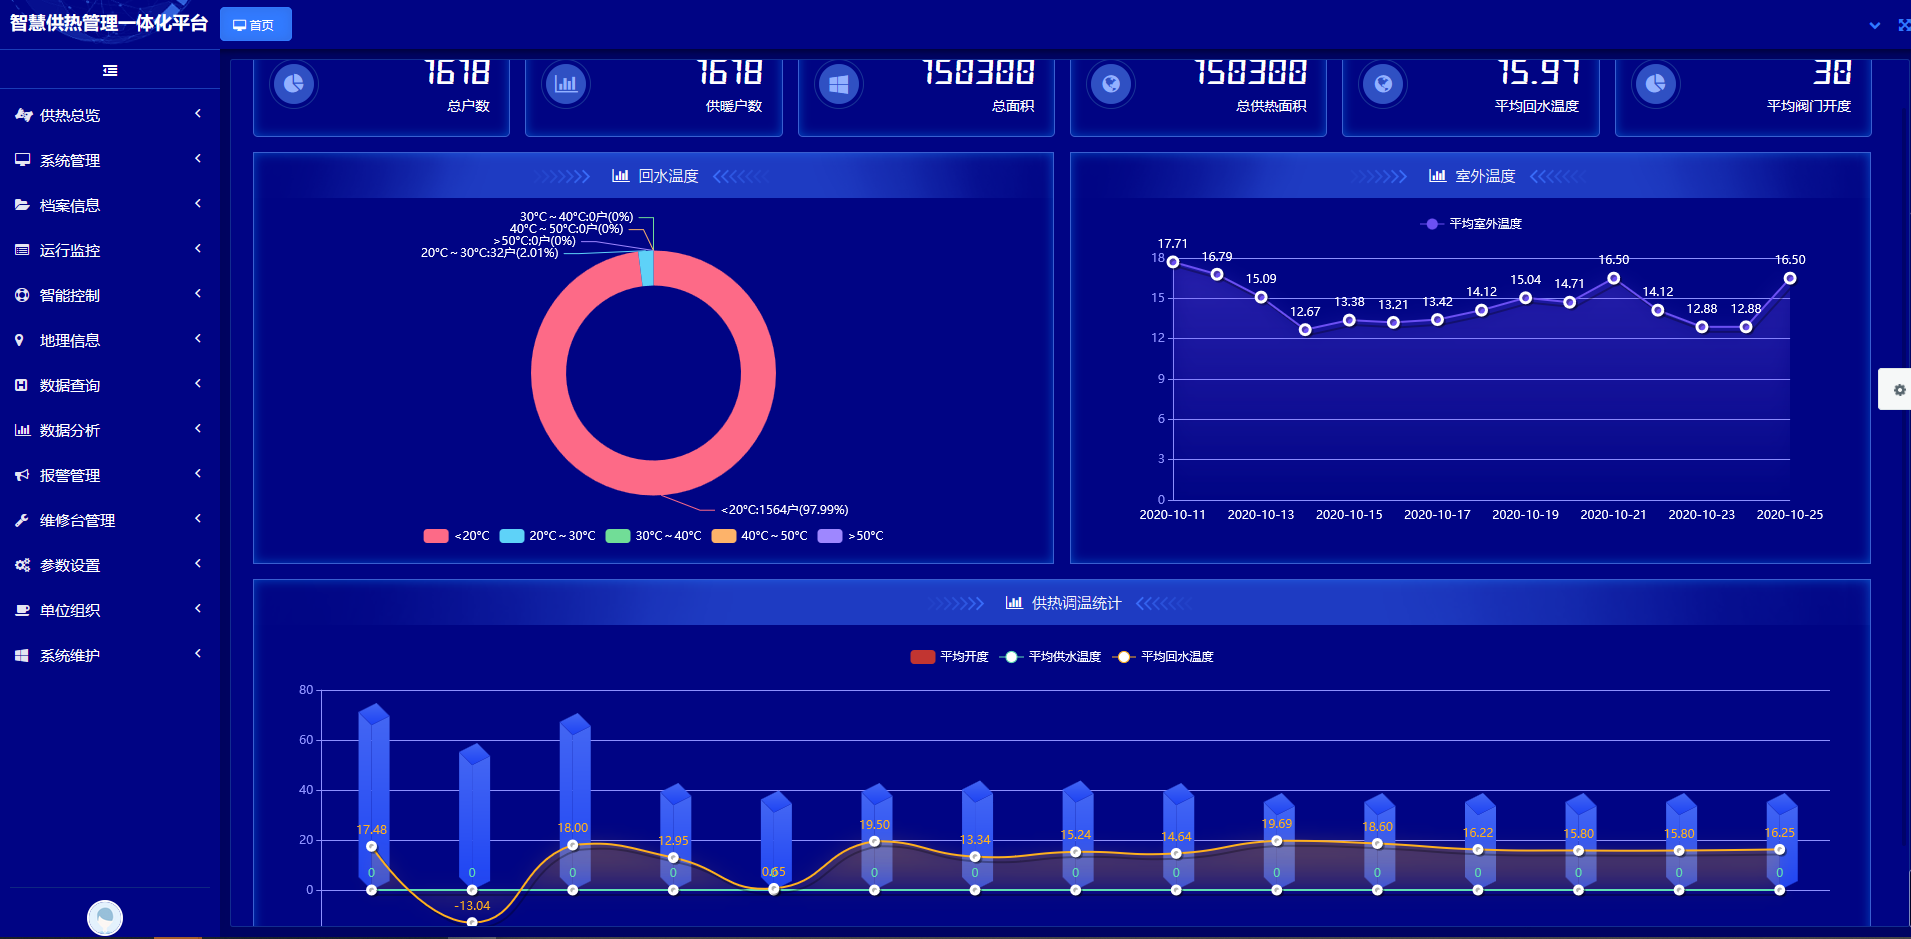Click the bar chart icon for 供暖户数
Viewport: 1911px width, 939px height.
[566, 84]
